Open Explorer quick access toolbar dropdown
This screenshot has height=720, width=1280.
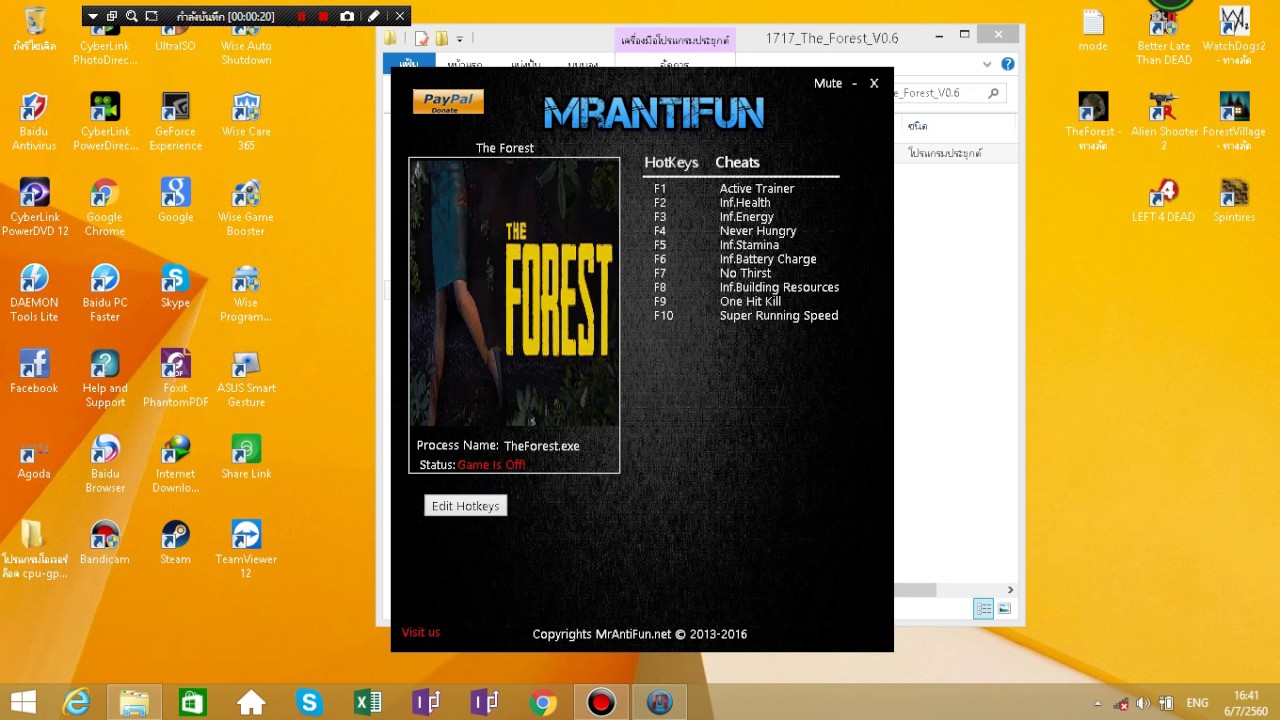pyautogui.click(x=460, y=39)
